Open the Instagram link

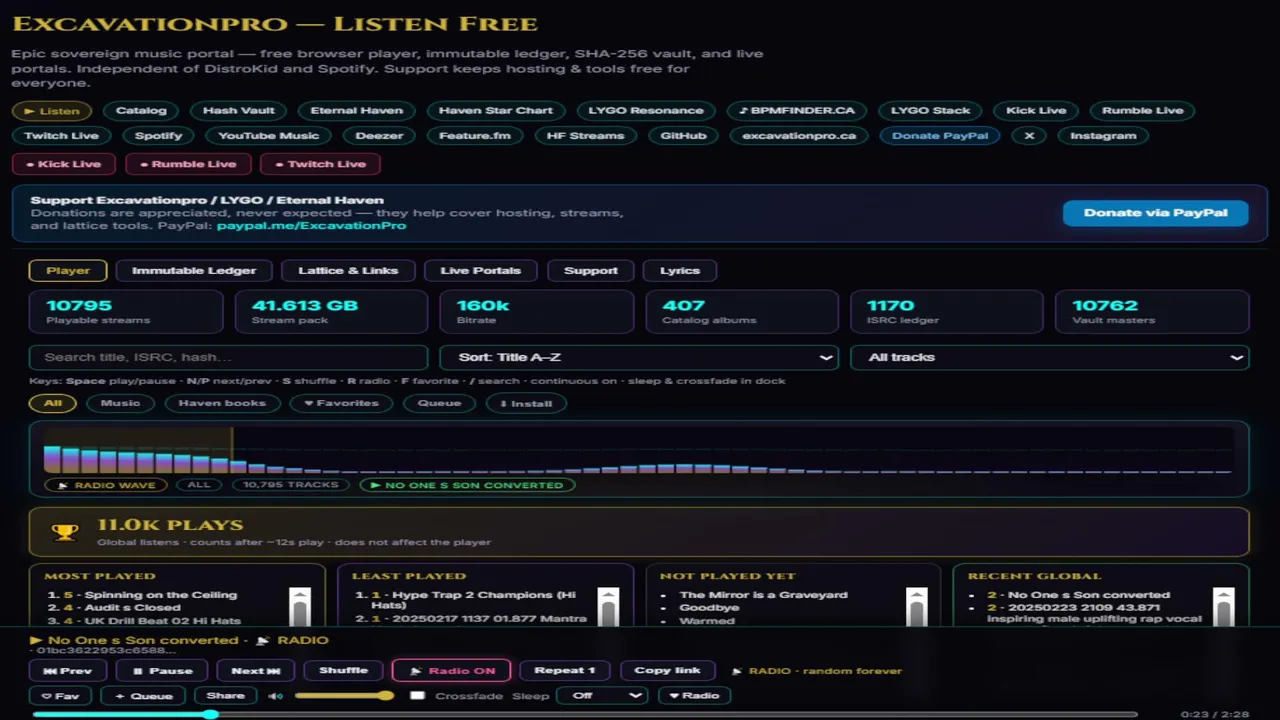[1103, 136]
